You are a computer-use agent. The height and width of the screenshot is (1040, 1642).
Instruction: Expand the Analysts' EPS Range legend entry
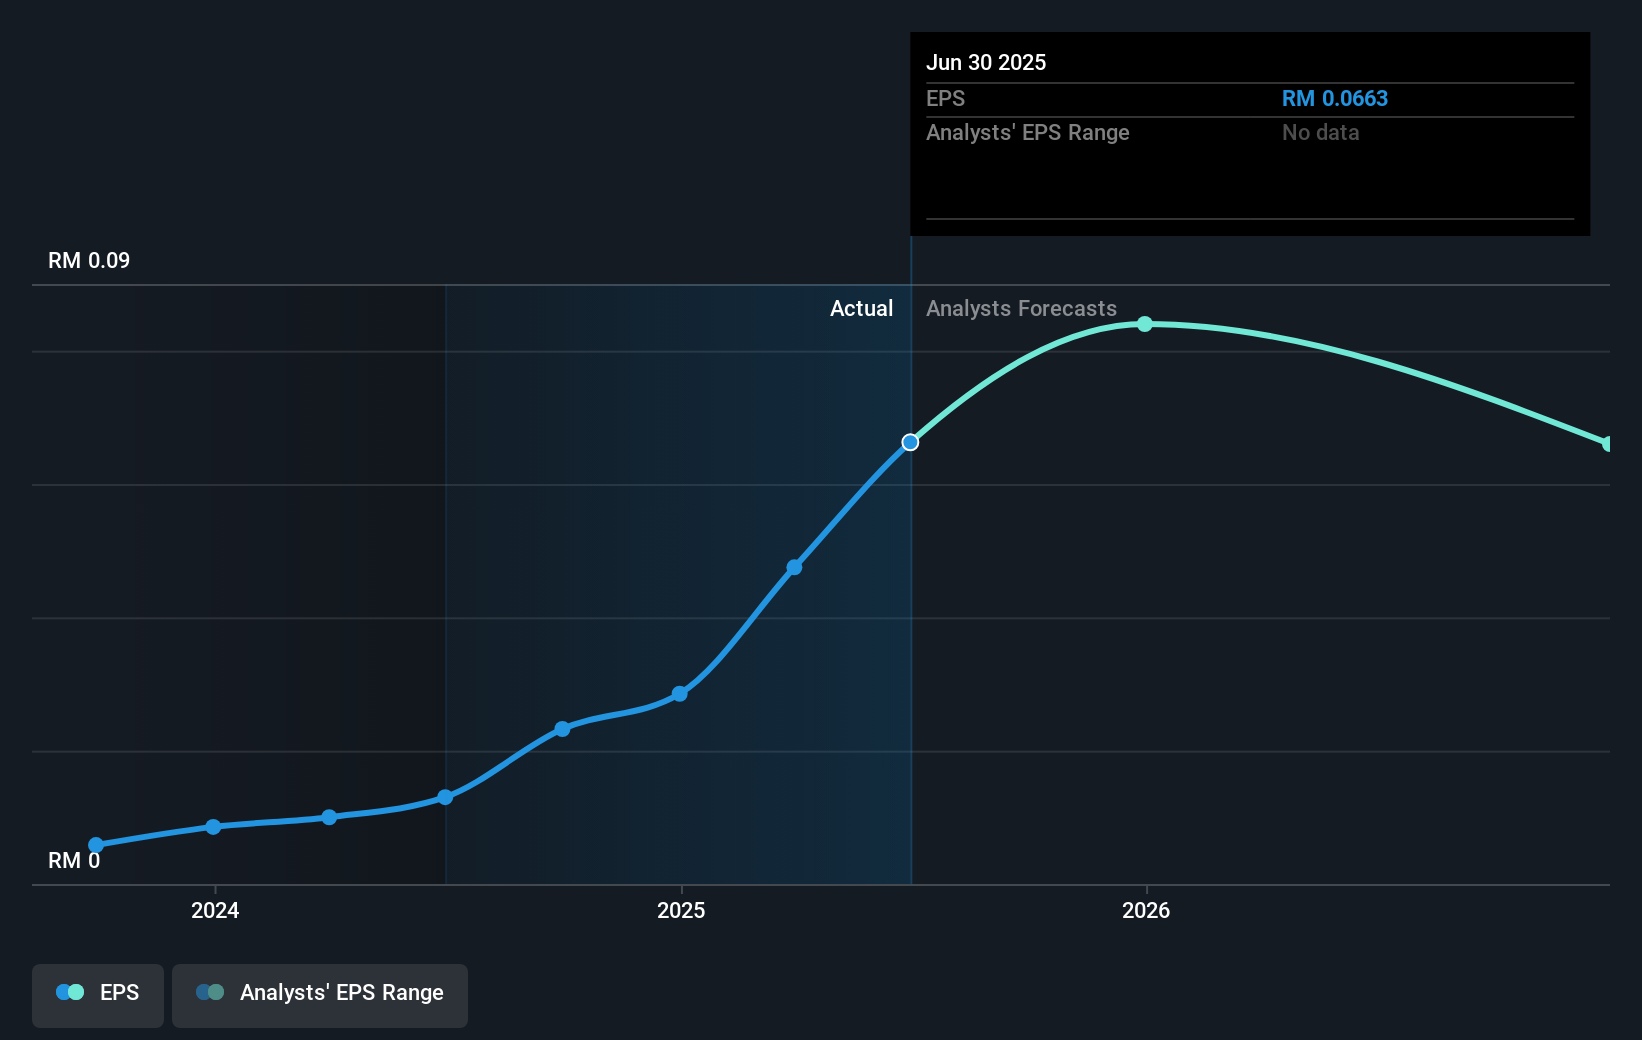click(319, 995)
